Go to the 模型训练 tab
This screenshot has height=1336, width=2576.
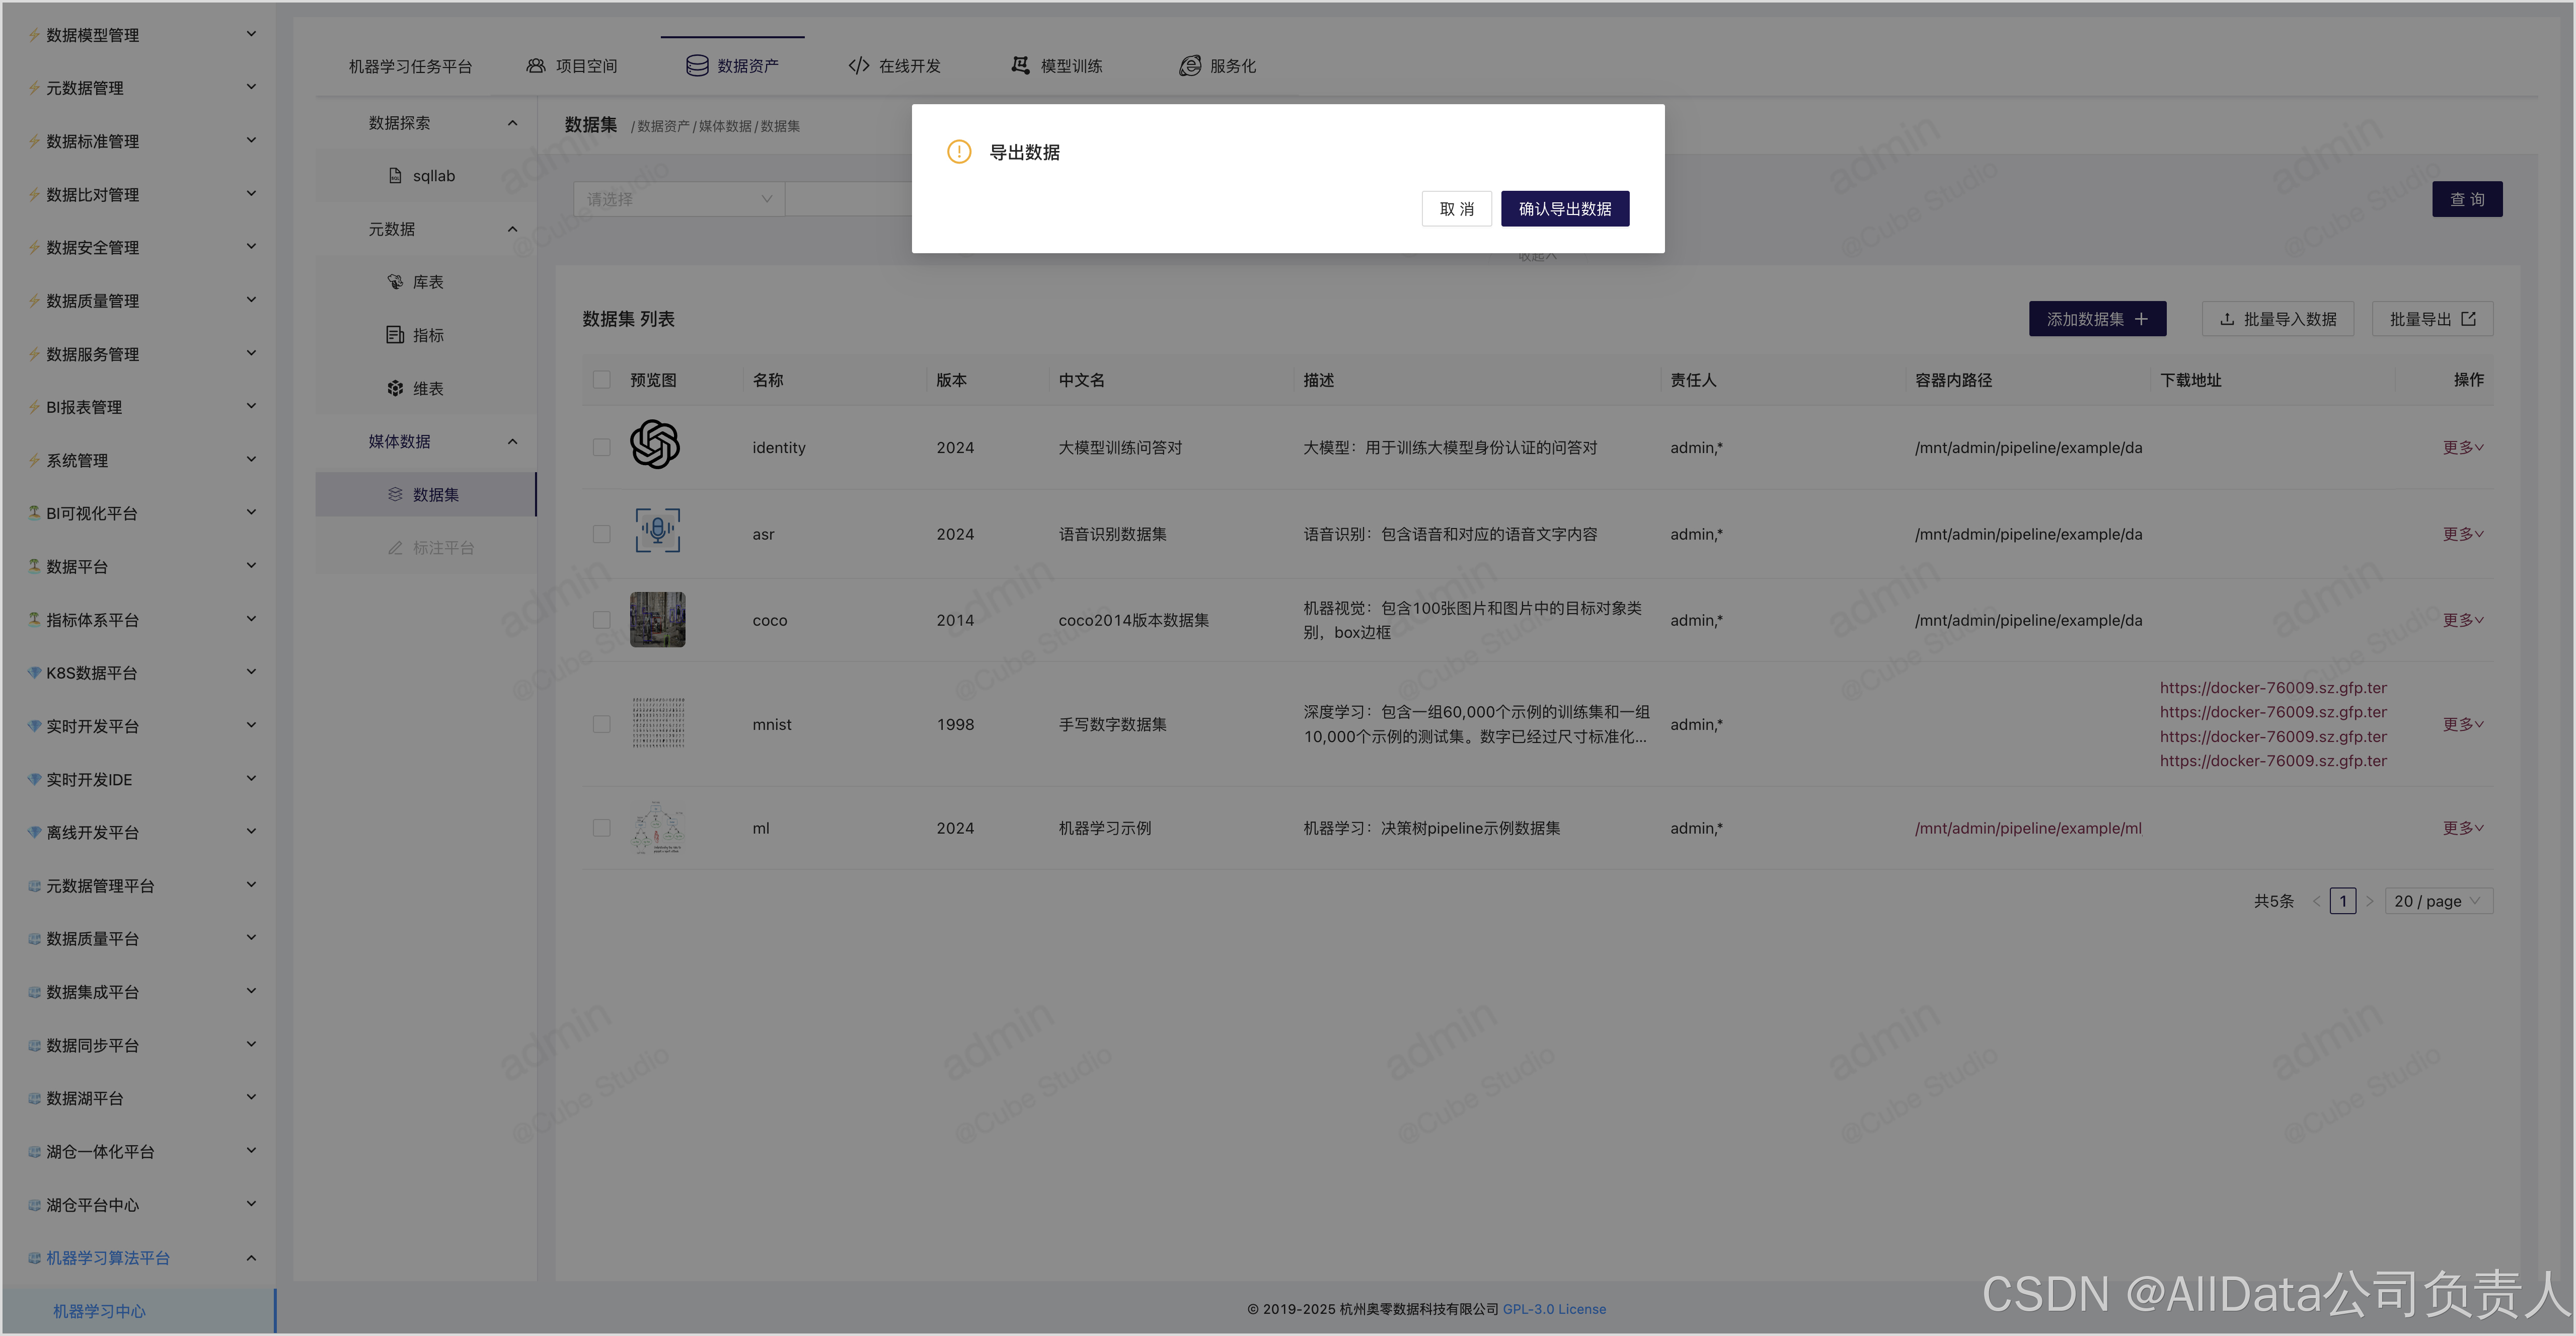point(1056,66)
